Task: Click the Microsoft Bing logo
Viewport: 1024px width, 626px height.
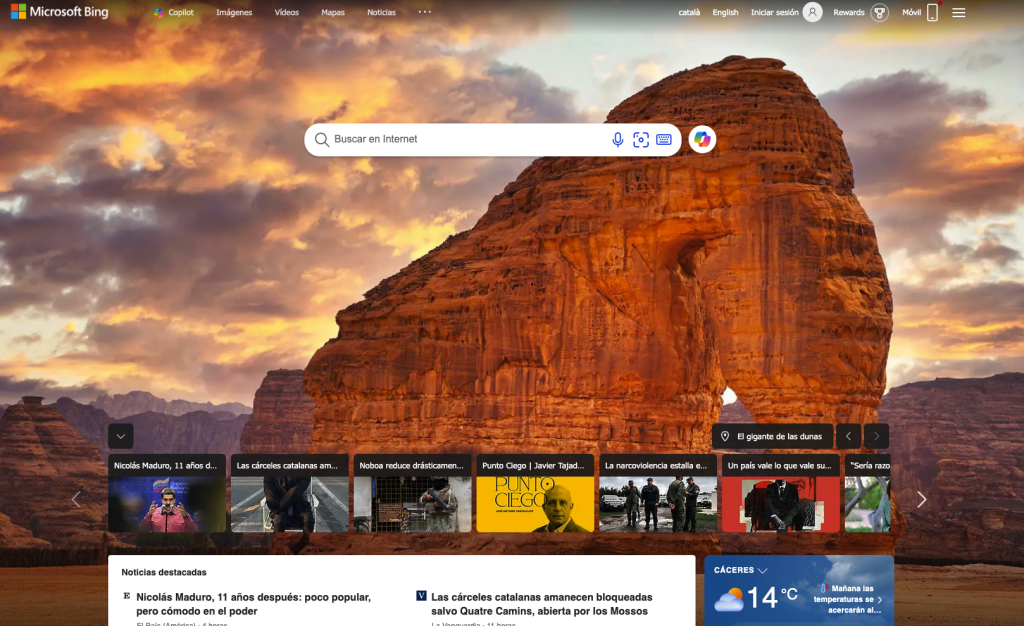Action: point(60,13)
